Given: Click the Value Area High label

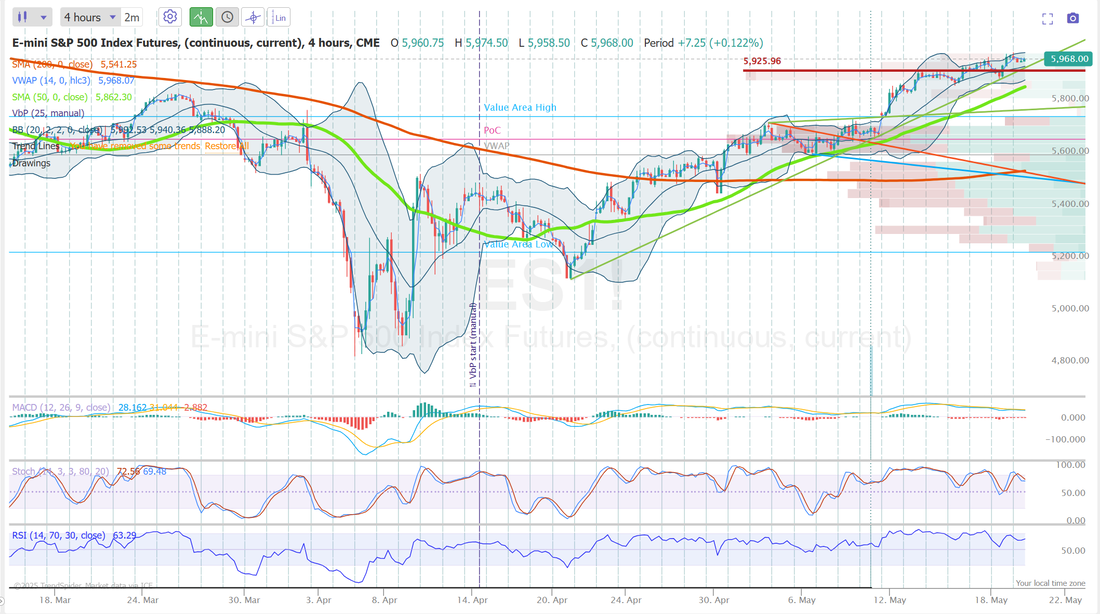Looking at the screenshot, I should 520,107.
